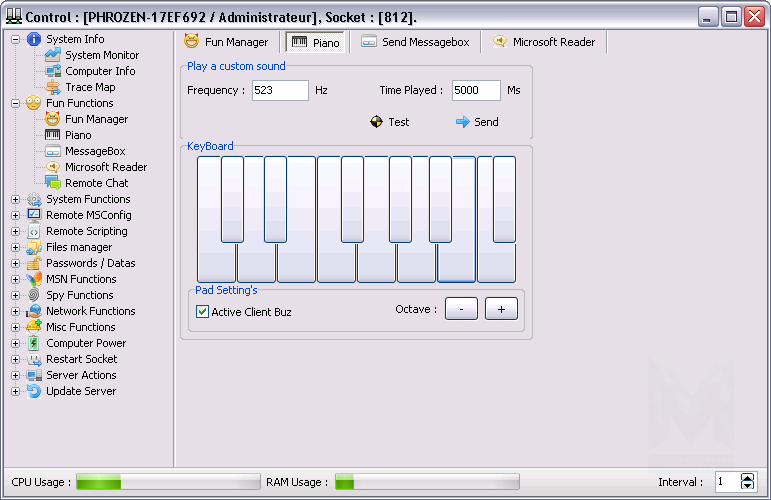Collapse the System Info tree node
The height and width of the screenshot is (500, 771).
pos(15,39)
